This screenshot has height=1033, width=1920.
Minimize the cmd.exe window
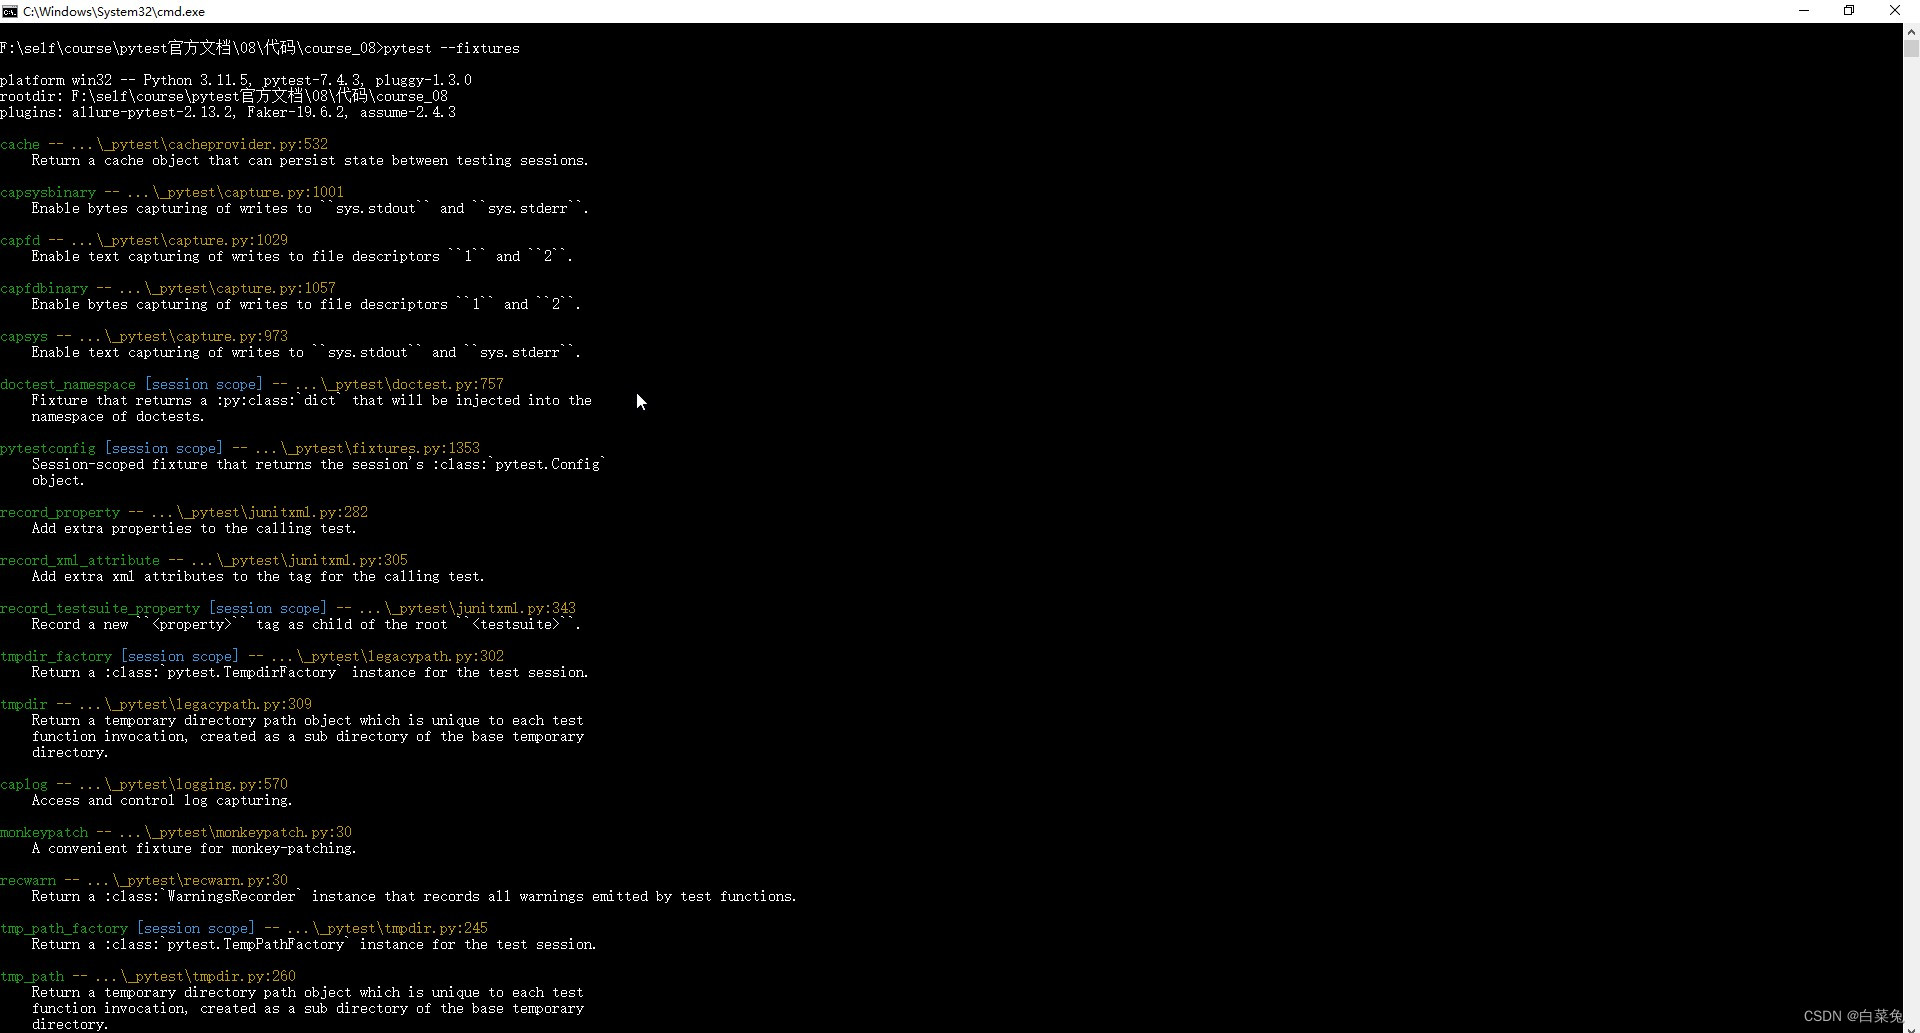click(x=1804, y=11)
